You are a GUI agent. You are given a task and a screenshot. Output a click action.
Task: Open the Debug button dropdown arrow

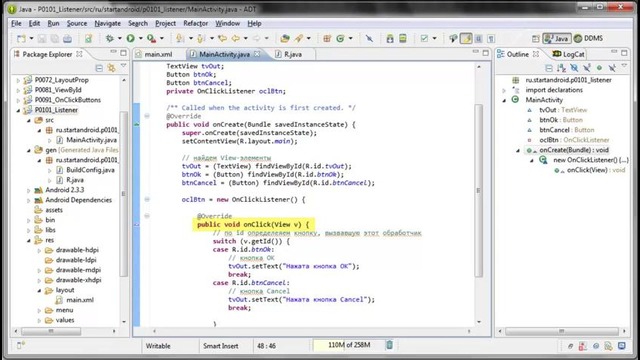(120, 38)
